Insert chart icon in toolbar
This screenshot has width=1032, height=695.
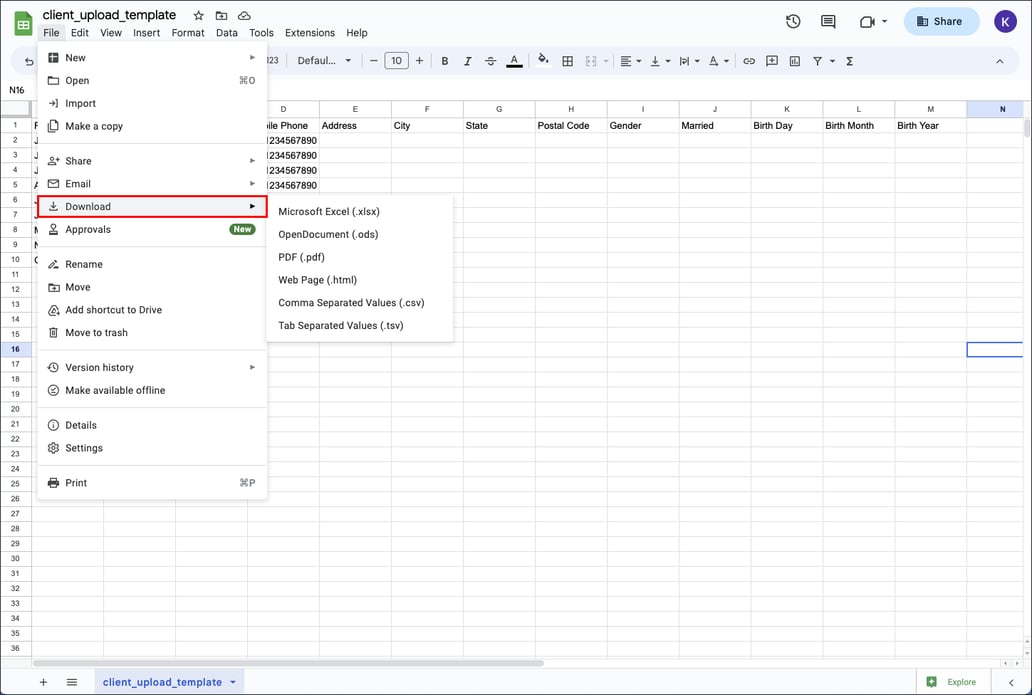point(795,61)
